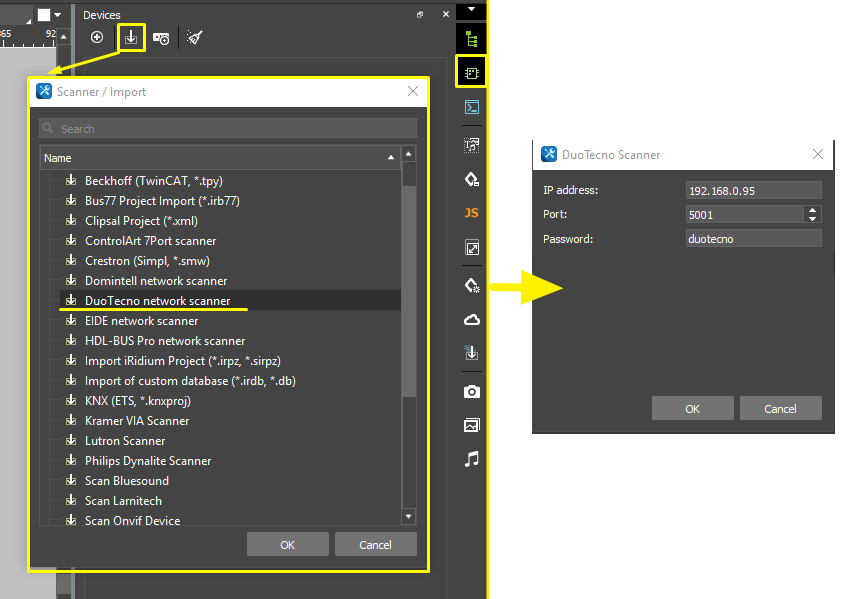Select DuoTecno network scanner entry
This screenshot has height=599, width=865.
157,301
